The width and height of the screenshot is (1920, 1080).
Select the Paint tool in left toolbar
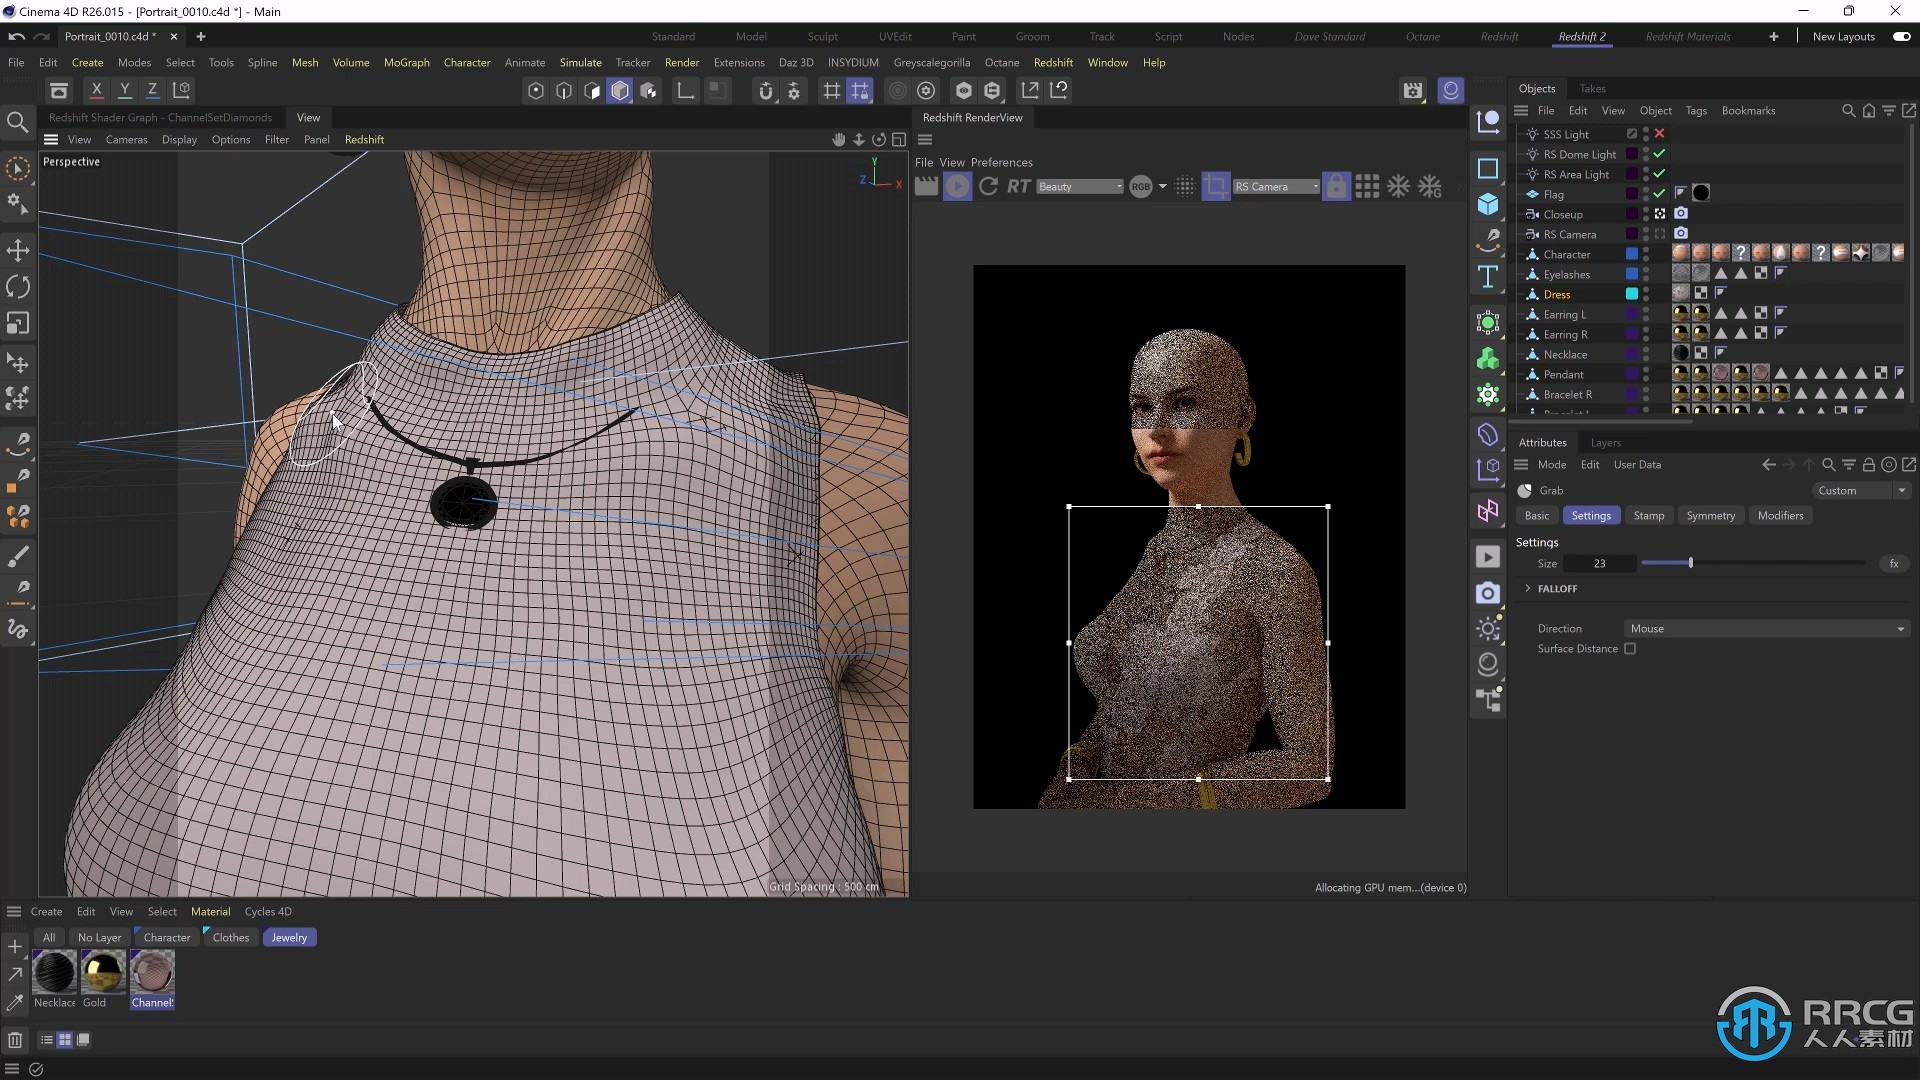(17, 554)
